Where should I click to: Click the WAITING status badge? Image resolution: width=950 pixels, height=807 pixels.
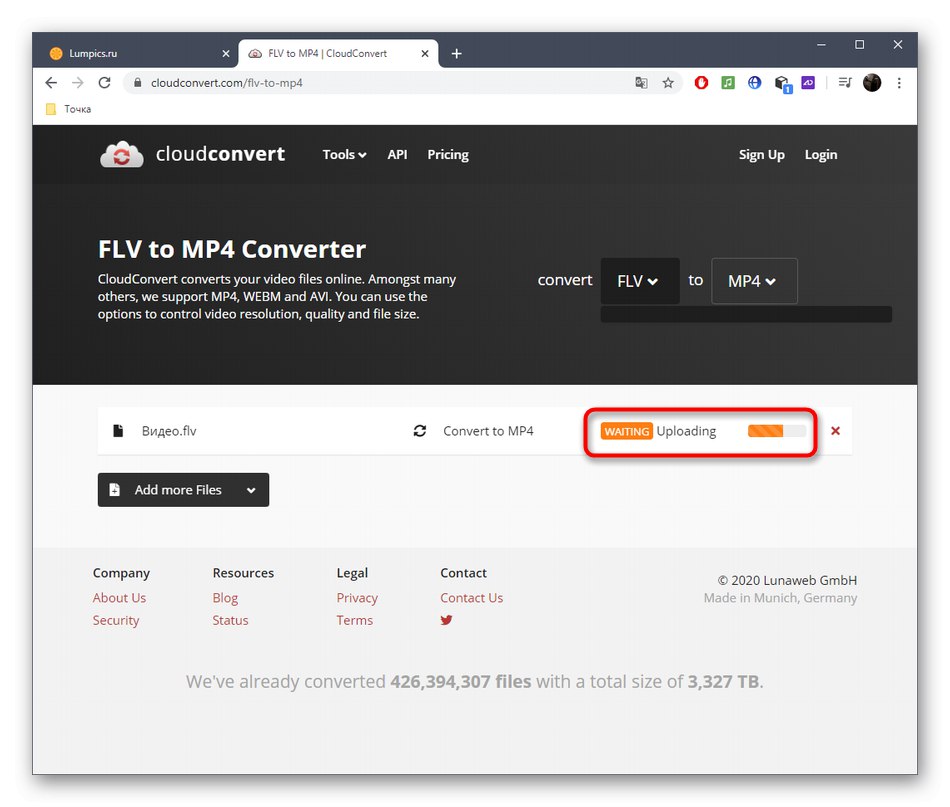point(626,431)
